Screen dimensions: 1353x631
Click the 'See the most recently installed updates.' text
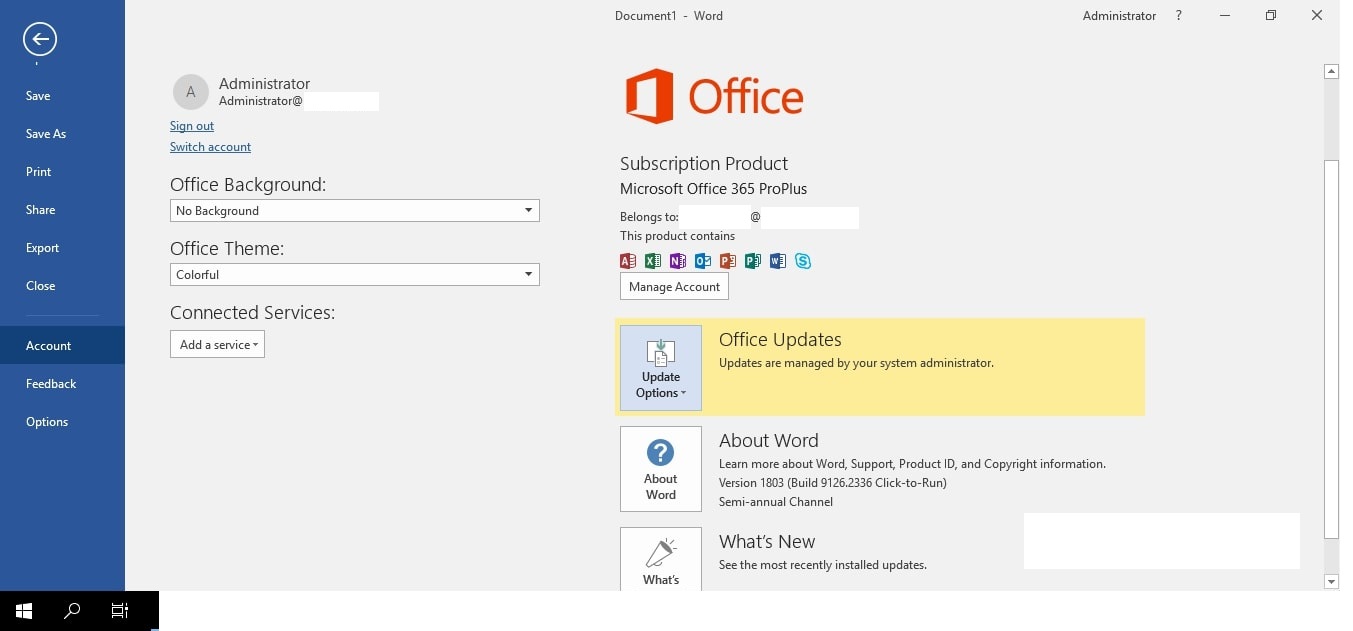[823, 565]
